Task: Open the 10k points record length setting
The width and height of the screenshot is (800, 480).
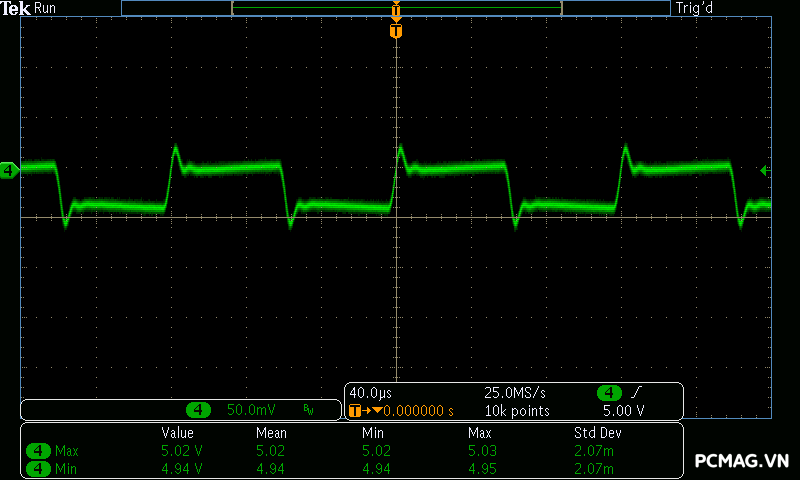Action: click(x=517, y=410)
